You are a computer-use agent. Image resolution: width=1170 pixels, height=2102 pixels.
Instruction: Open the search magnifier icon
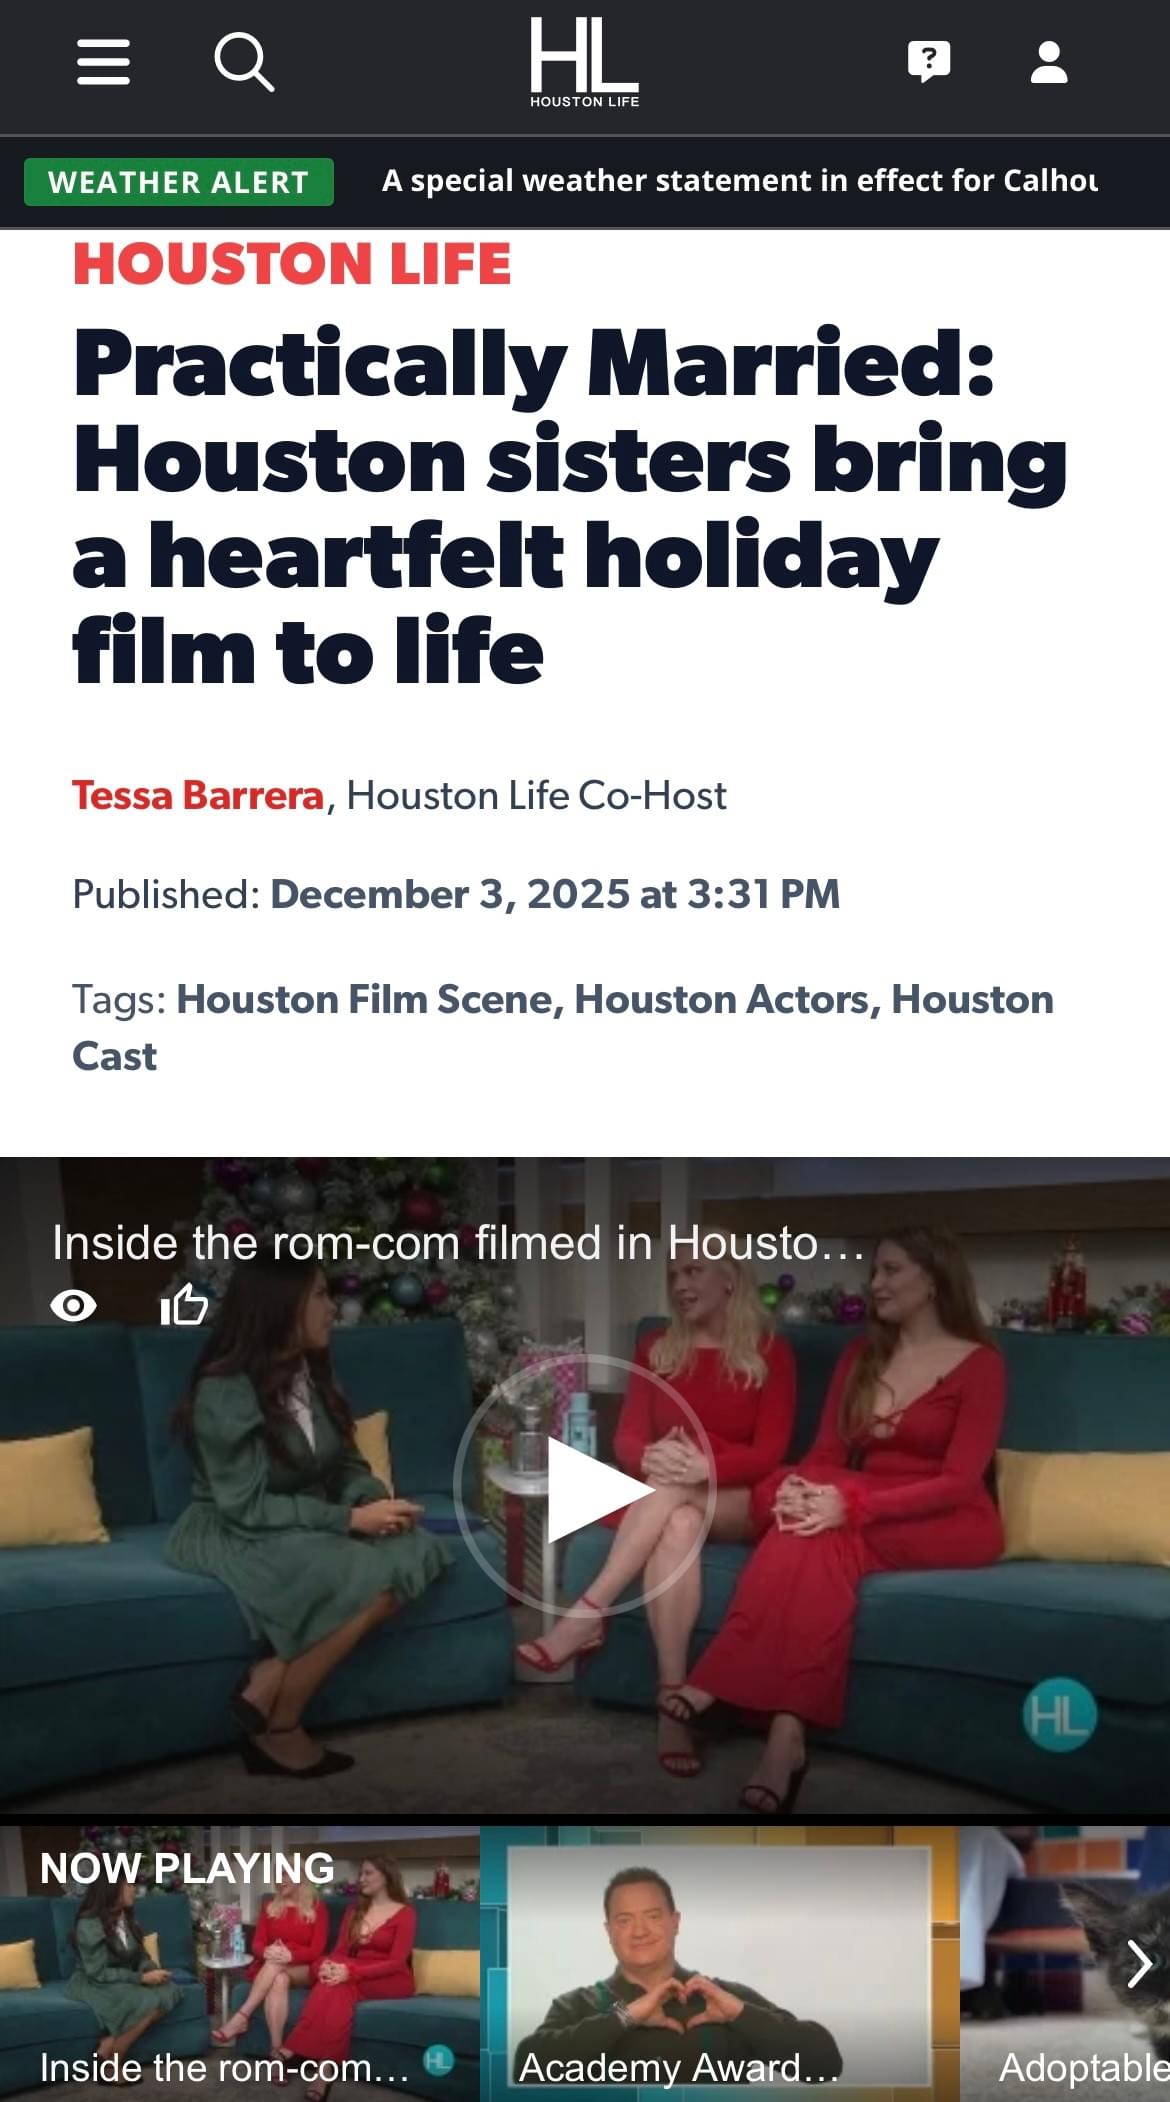click(244, 63)
